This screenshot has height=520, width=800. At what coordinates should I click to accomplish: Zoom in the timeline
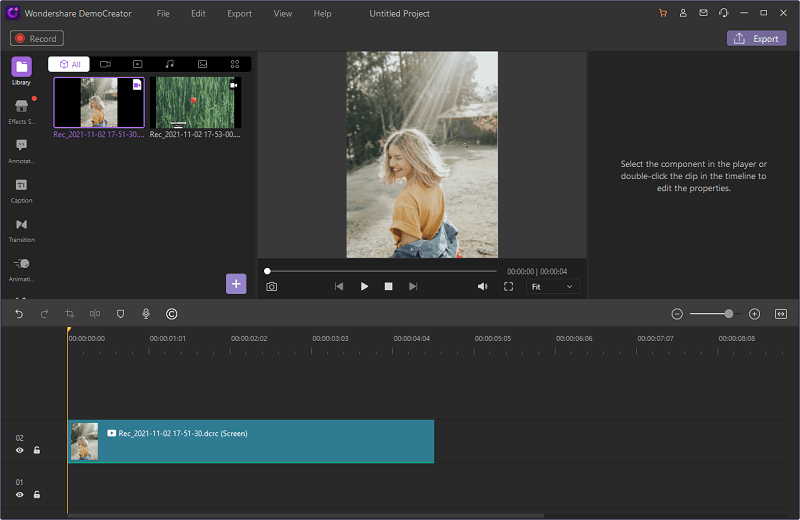pyautogui.click(x=755, y=314)
